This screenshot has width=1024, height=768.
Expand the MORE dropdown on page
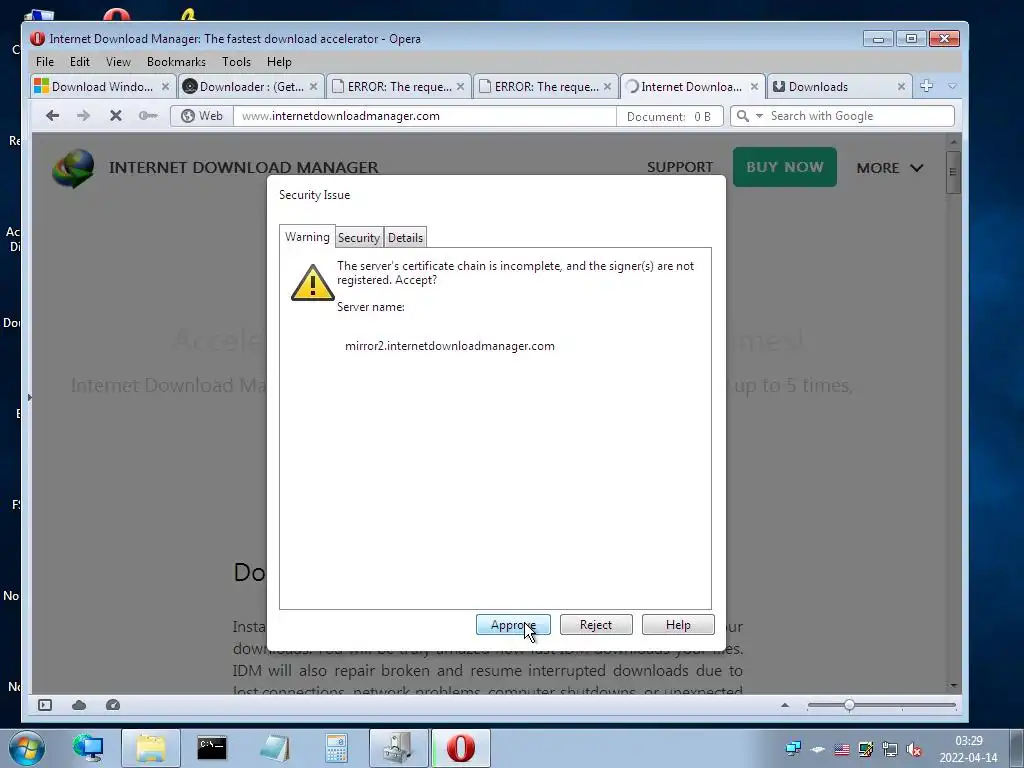click(x=889, y=168)
